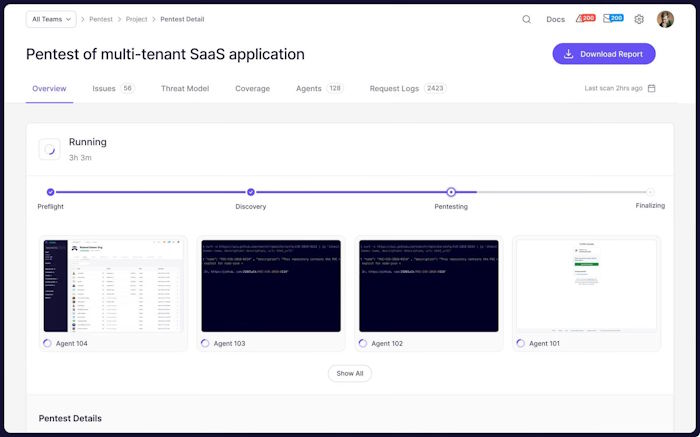This screenshot has height=437, width=700.
Task: Click the Agent 104 label
Action: tap(71, 343)
